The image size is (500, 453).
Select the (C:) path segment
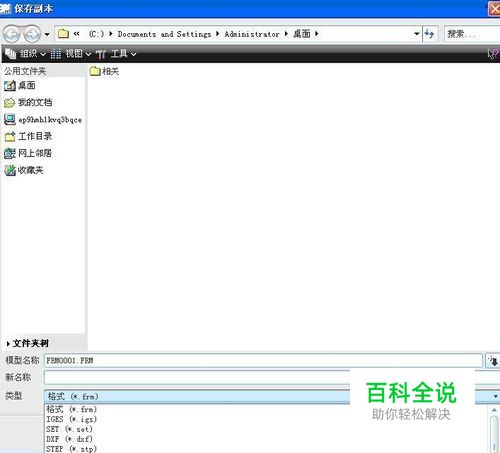click(x=96, y=34)
